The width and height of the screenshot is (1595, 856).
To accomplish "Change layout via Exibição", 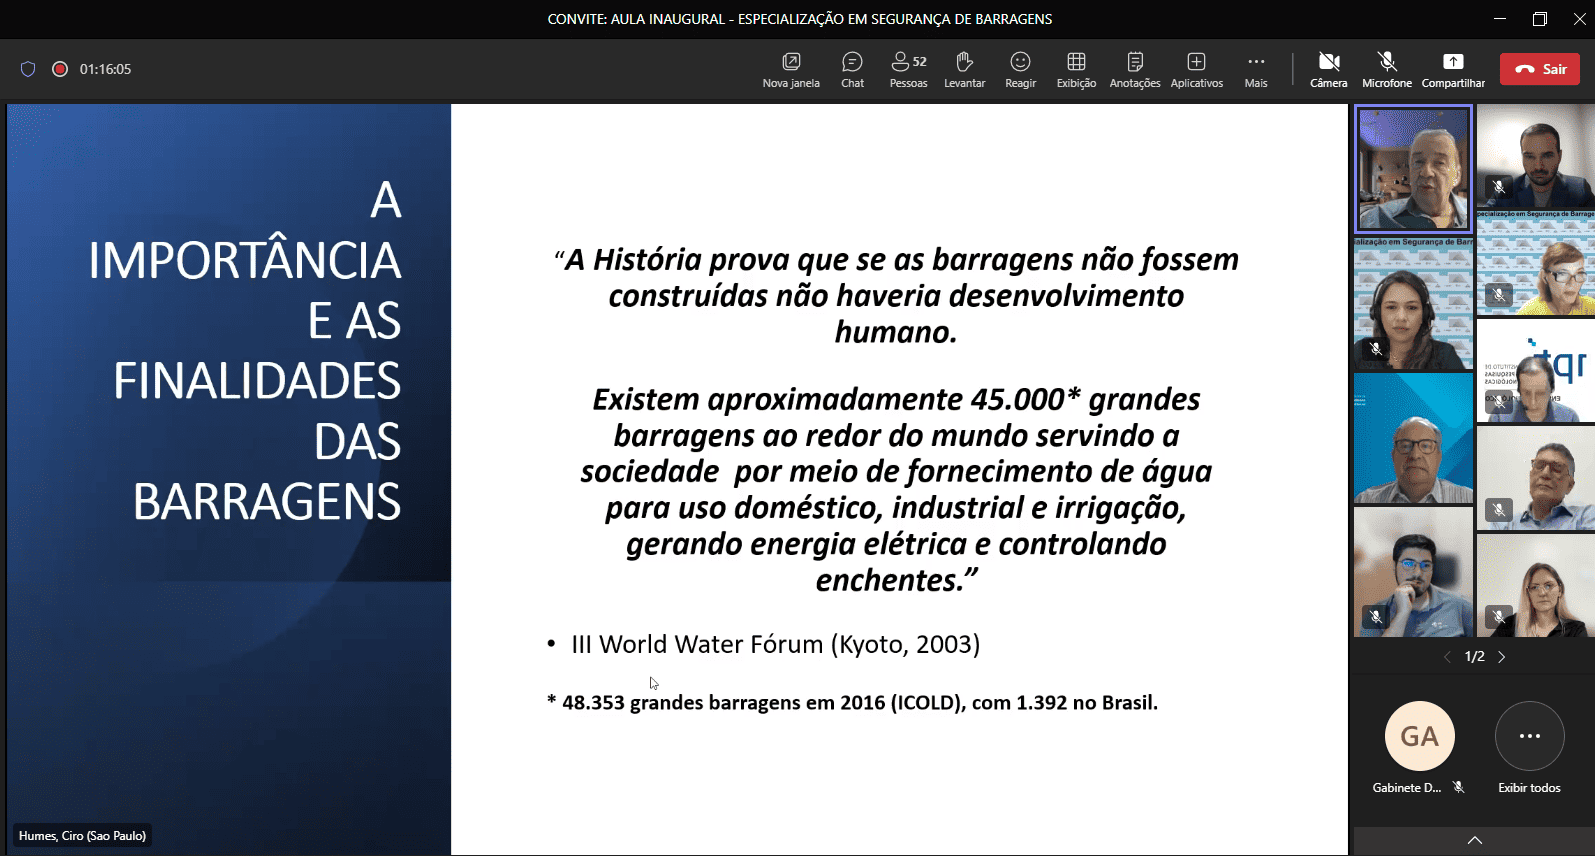I will click(1076, 69).
